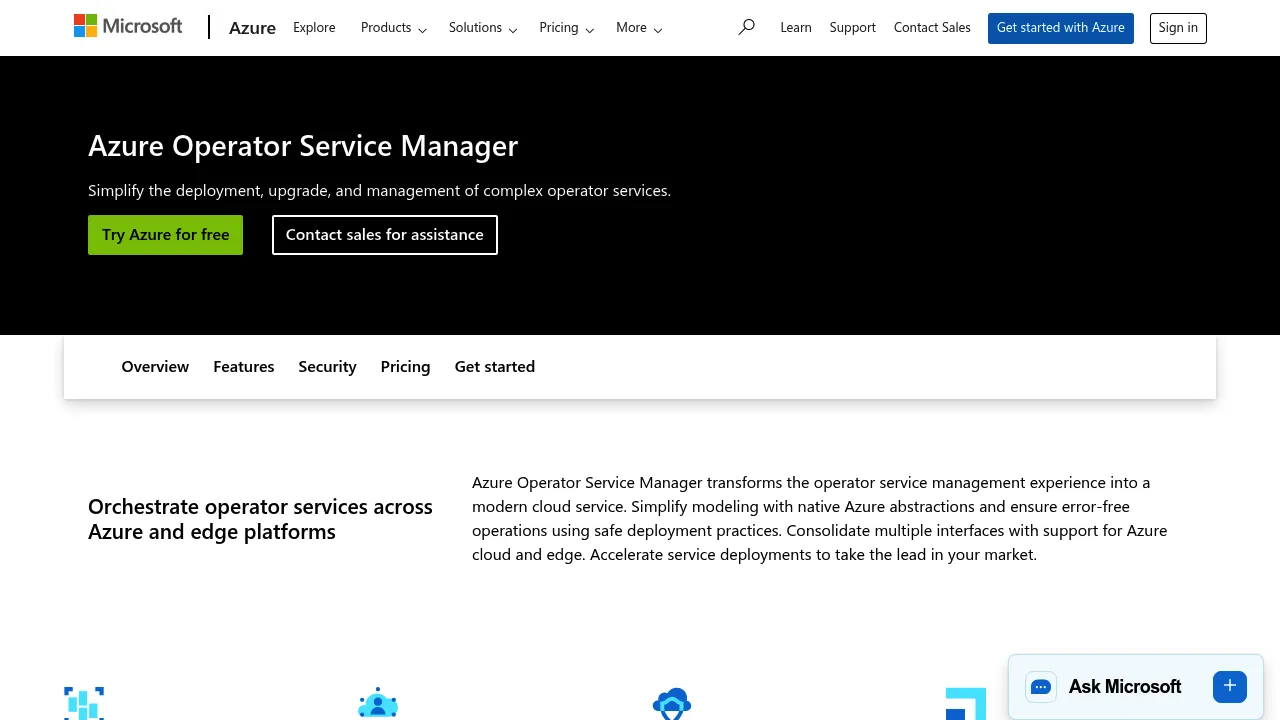Open the Solutions dropdown menu
This screenshot has width=1280, height=720.
coord(483,28)
